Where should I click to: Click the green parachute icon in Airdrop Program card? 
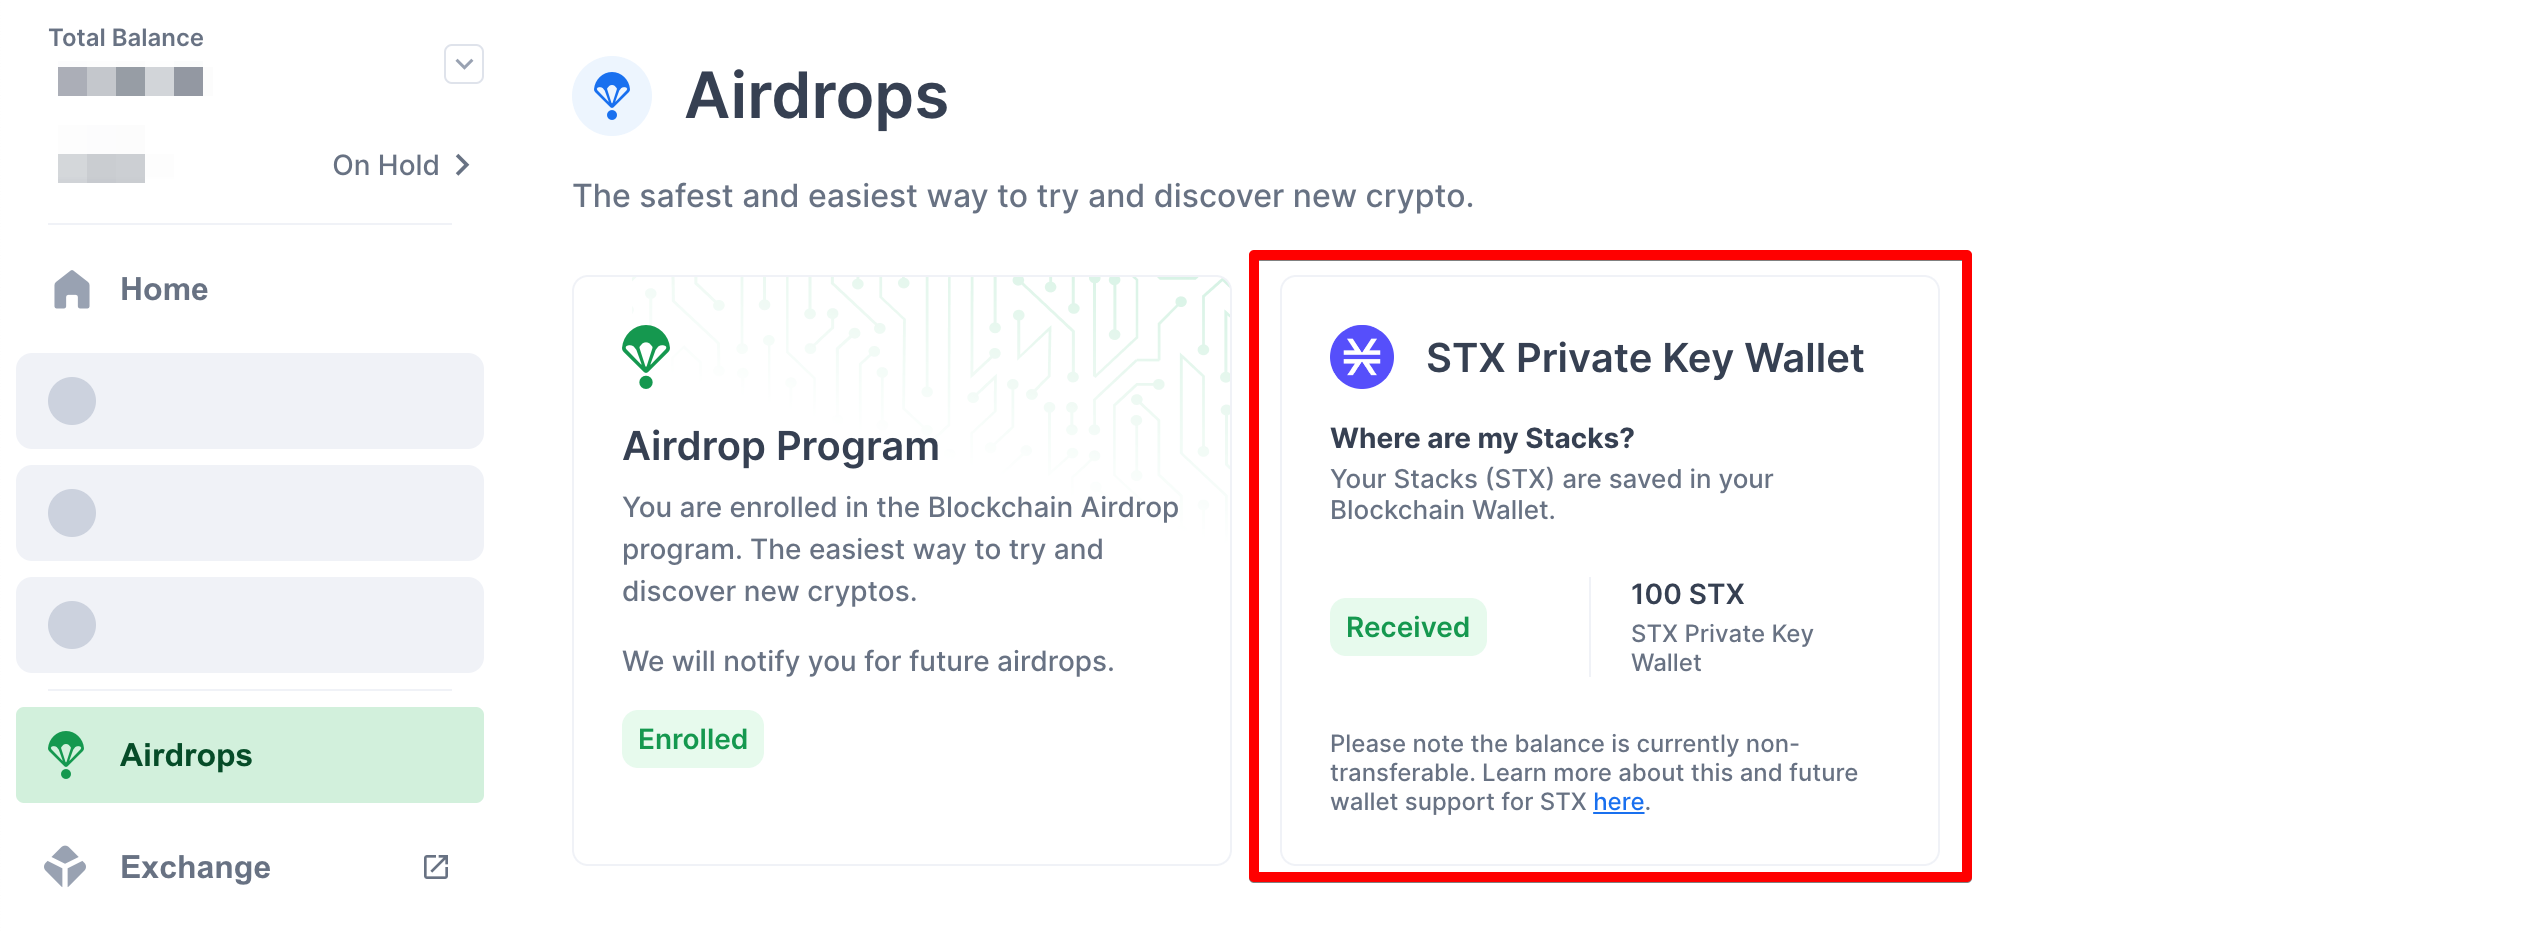click(646, 357)
